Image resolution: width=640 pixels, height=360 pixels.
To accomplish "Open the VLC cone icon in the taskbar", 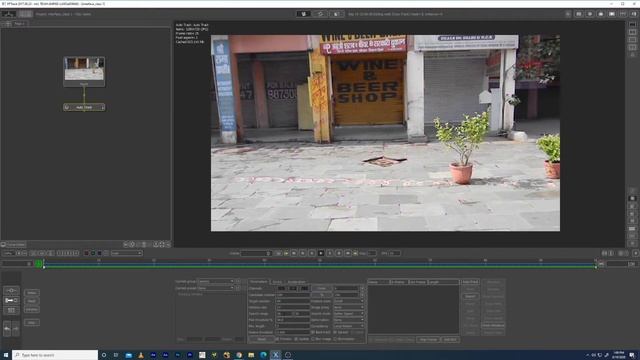I will (x=141, y=355).
